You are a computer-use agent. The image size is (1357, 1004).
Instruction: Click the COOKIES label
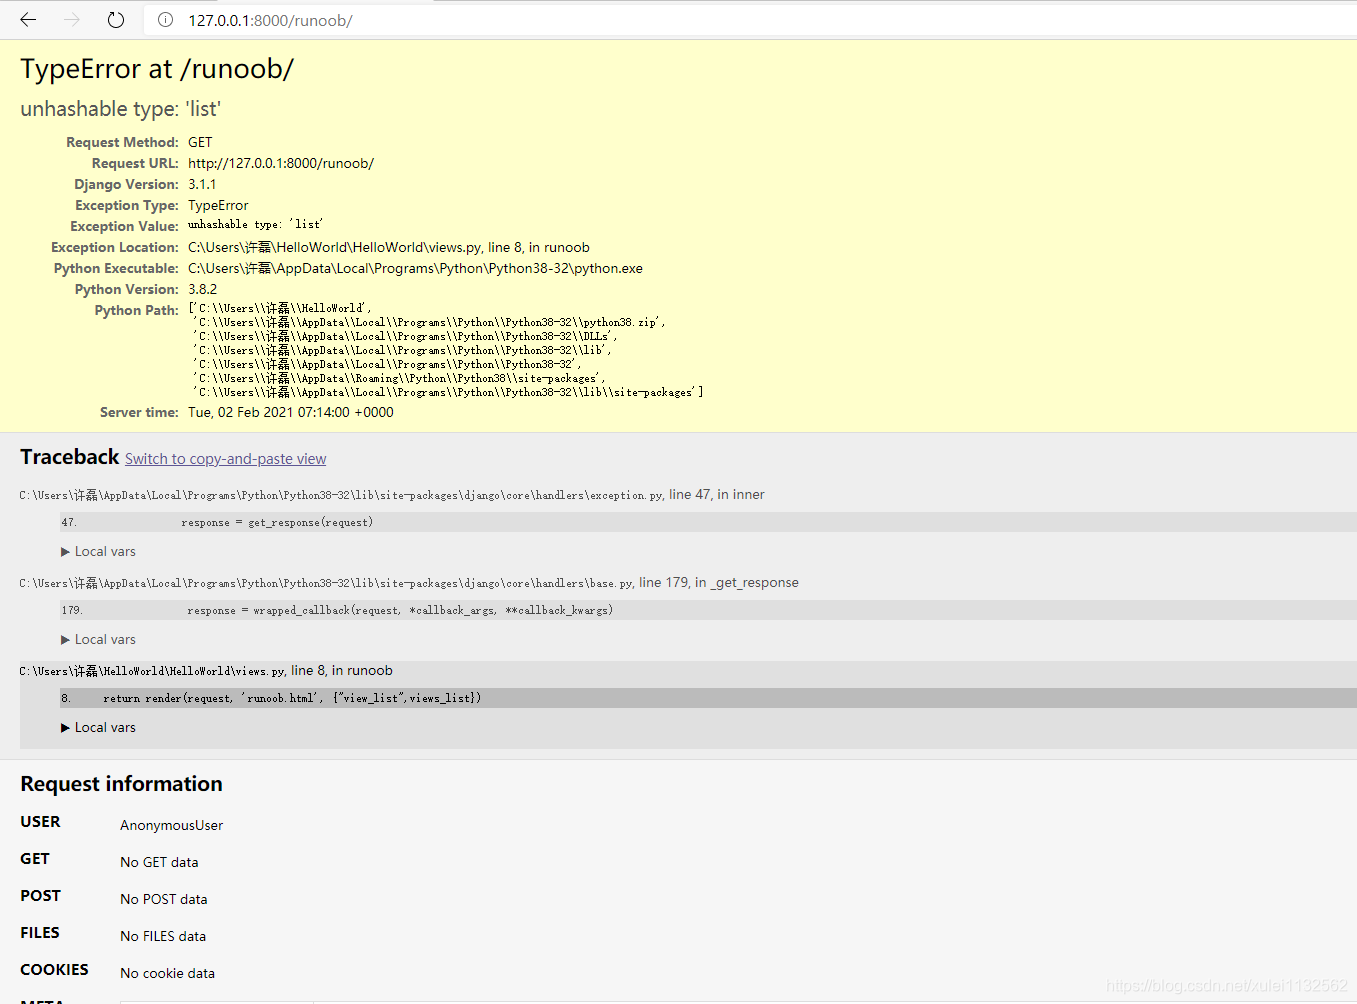click(x=54, y=970)
